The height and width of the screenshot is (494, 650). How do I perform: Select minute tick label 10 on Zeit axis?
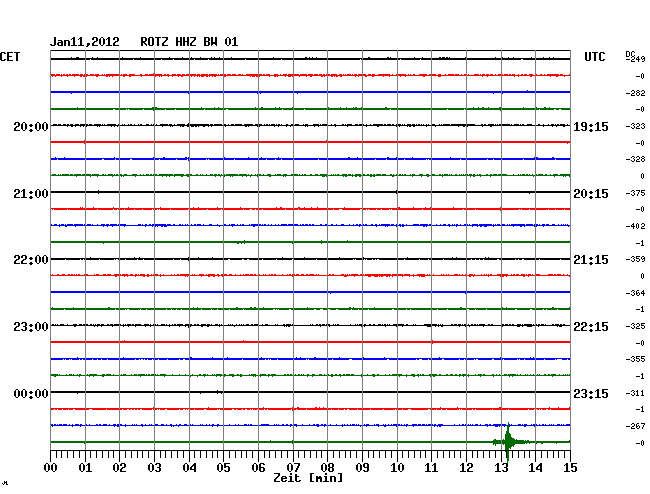pyautogui.click(x=397, y=468)
